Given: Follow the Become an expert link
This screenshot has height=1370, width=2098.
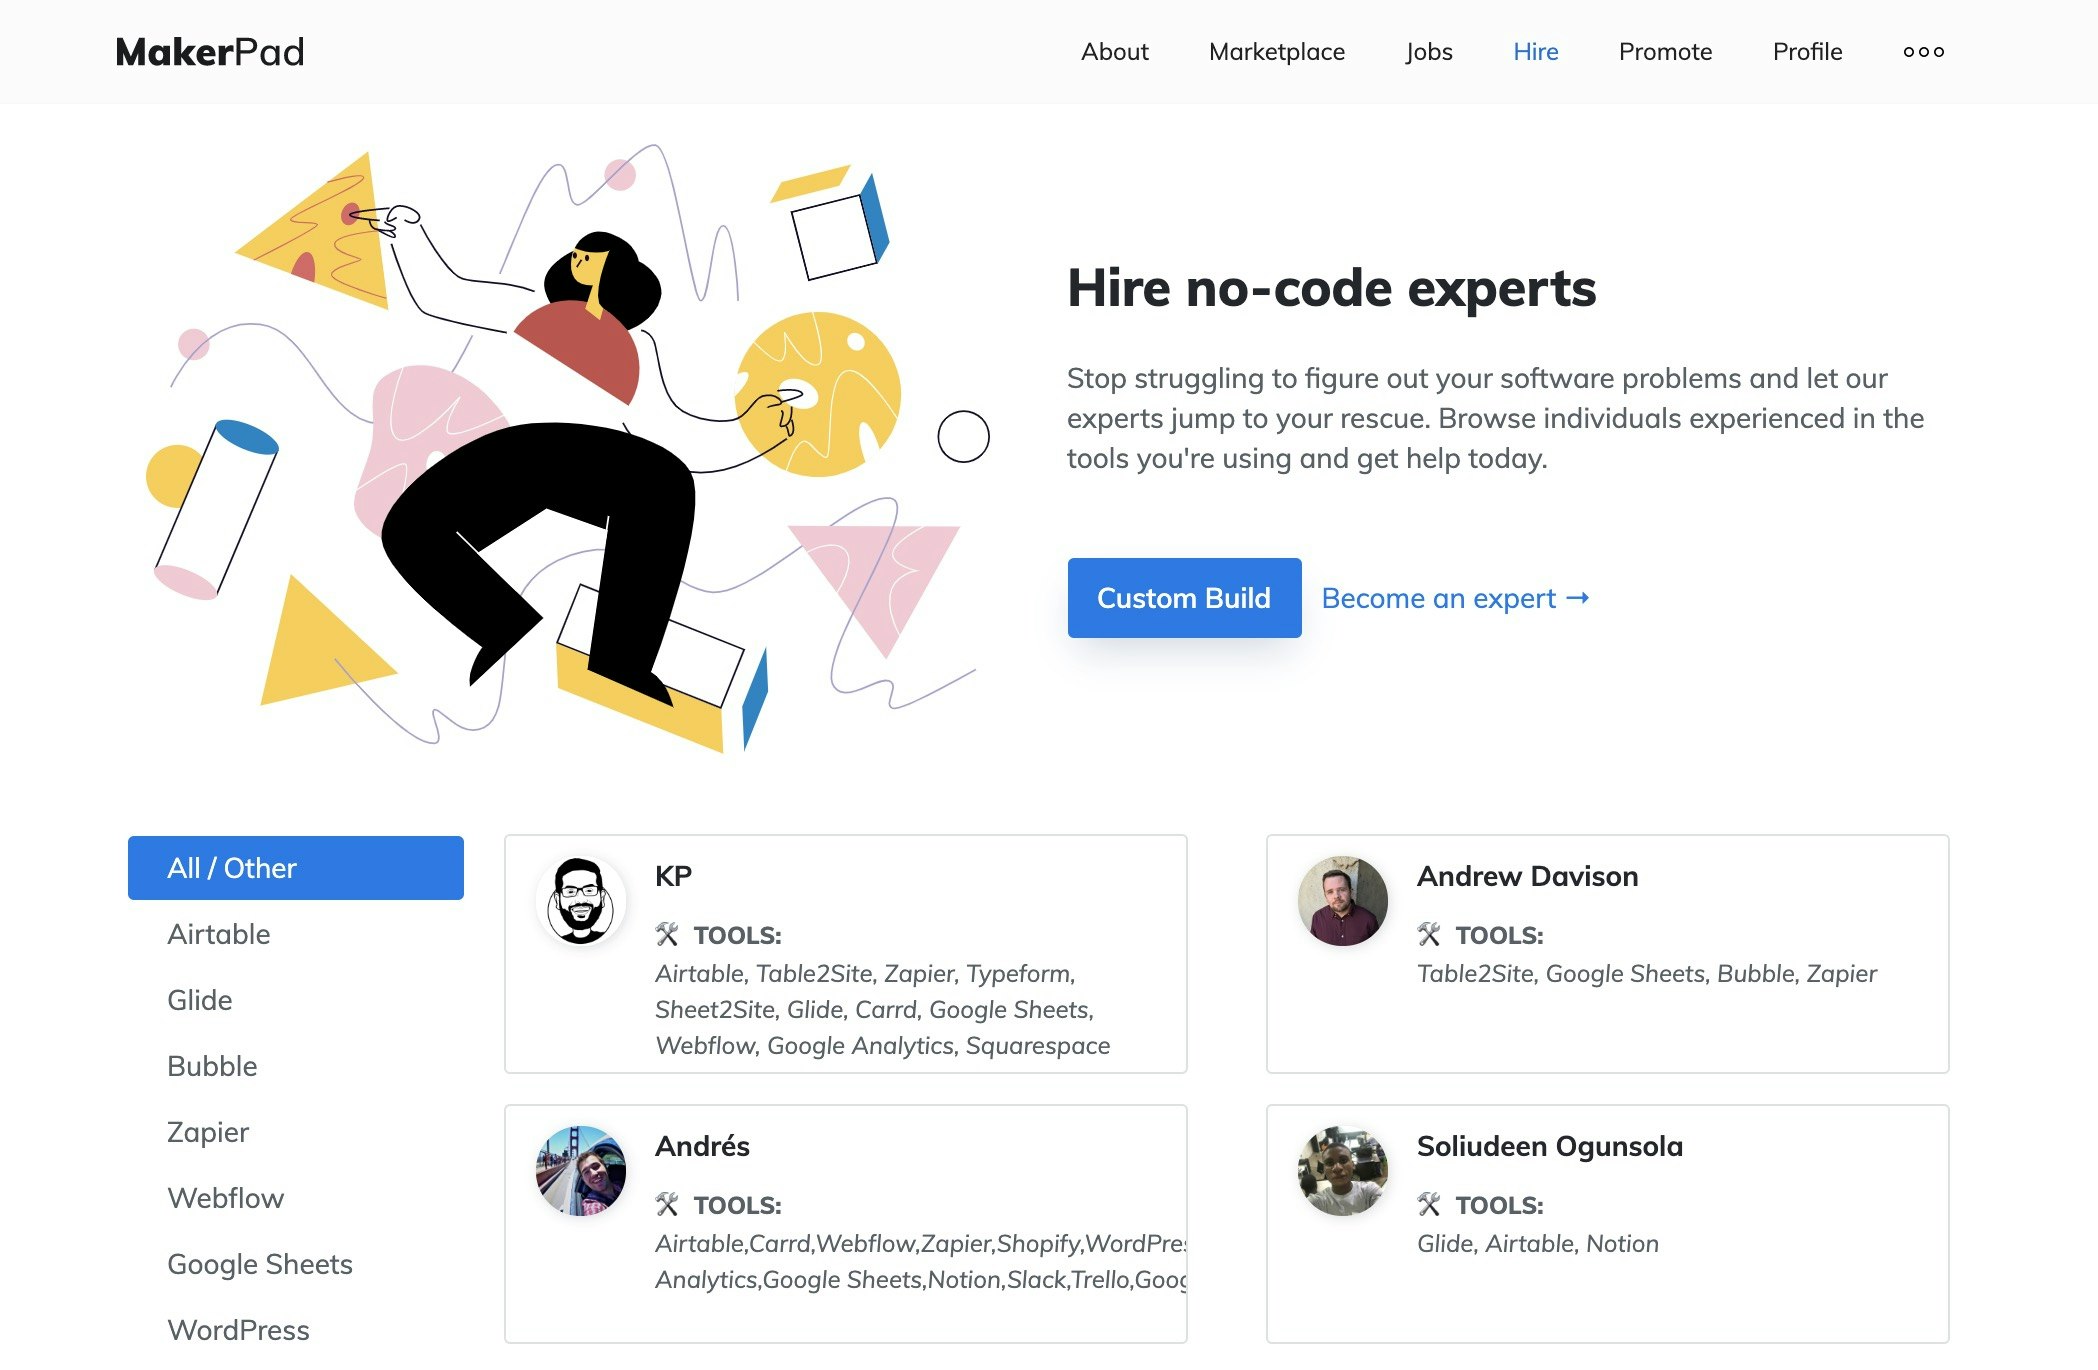Looking at the screenshot, I should tap(1453, 598).
